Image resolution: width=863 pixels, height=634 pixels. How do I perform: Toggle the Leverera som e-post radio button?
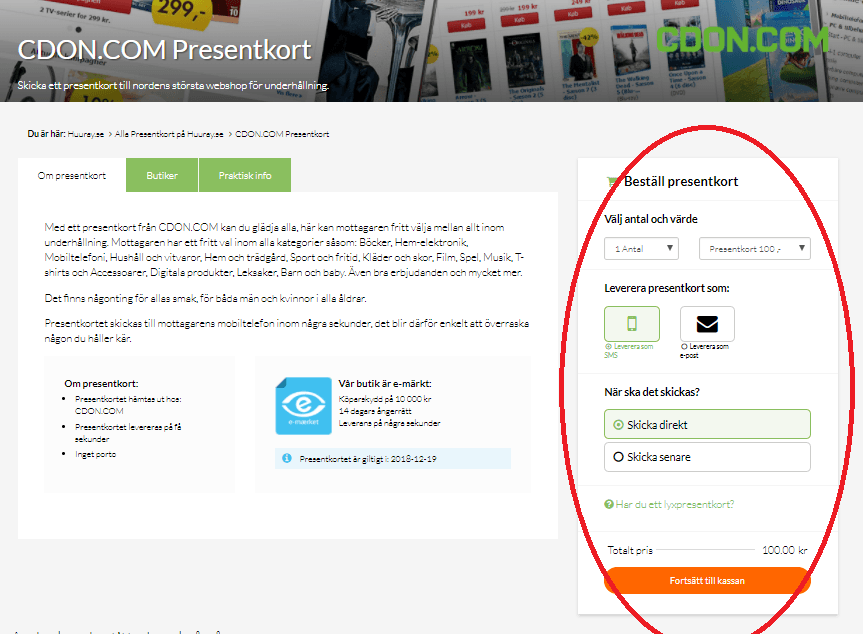coord(684,347)
